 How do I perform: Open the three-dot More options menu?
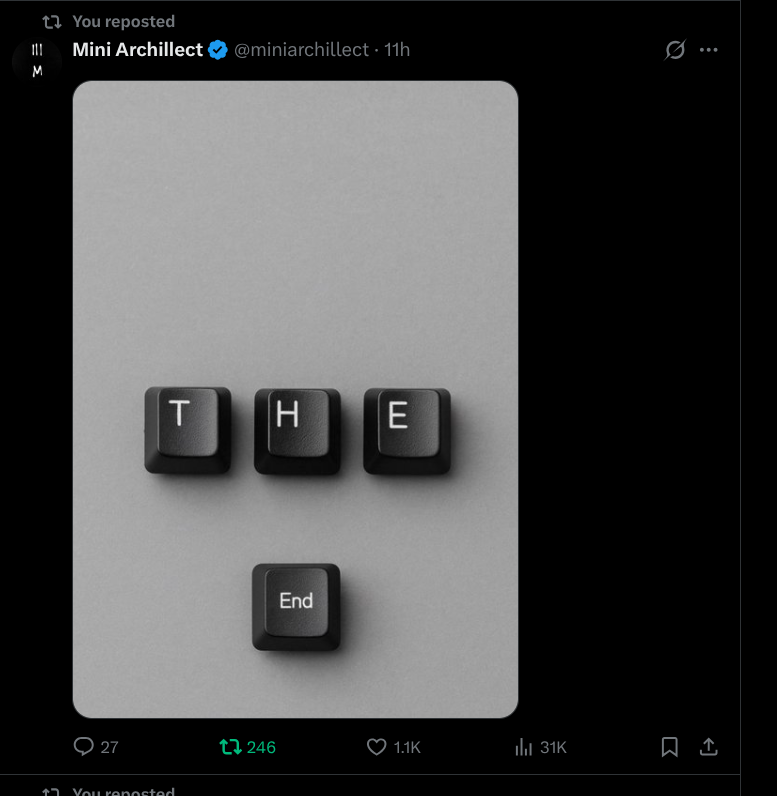709,50
